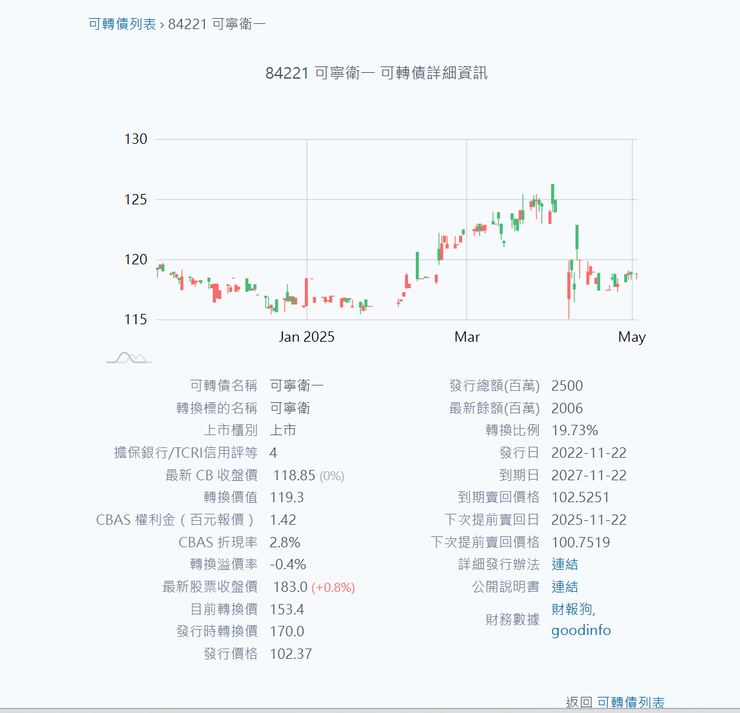Open the 公開說明書 連結 link
This screenshot has height=713, width=740.
coord(564,586)
